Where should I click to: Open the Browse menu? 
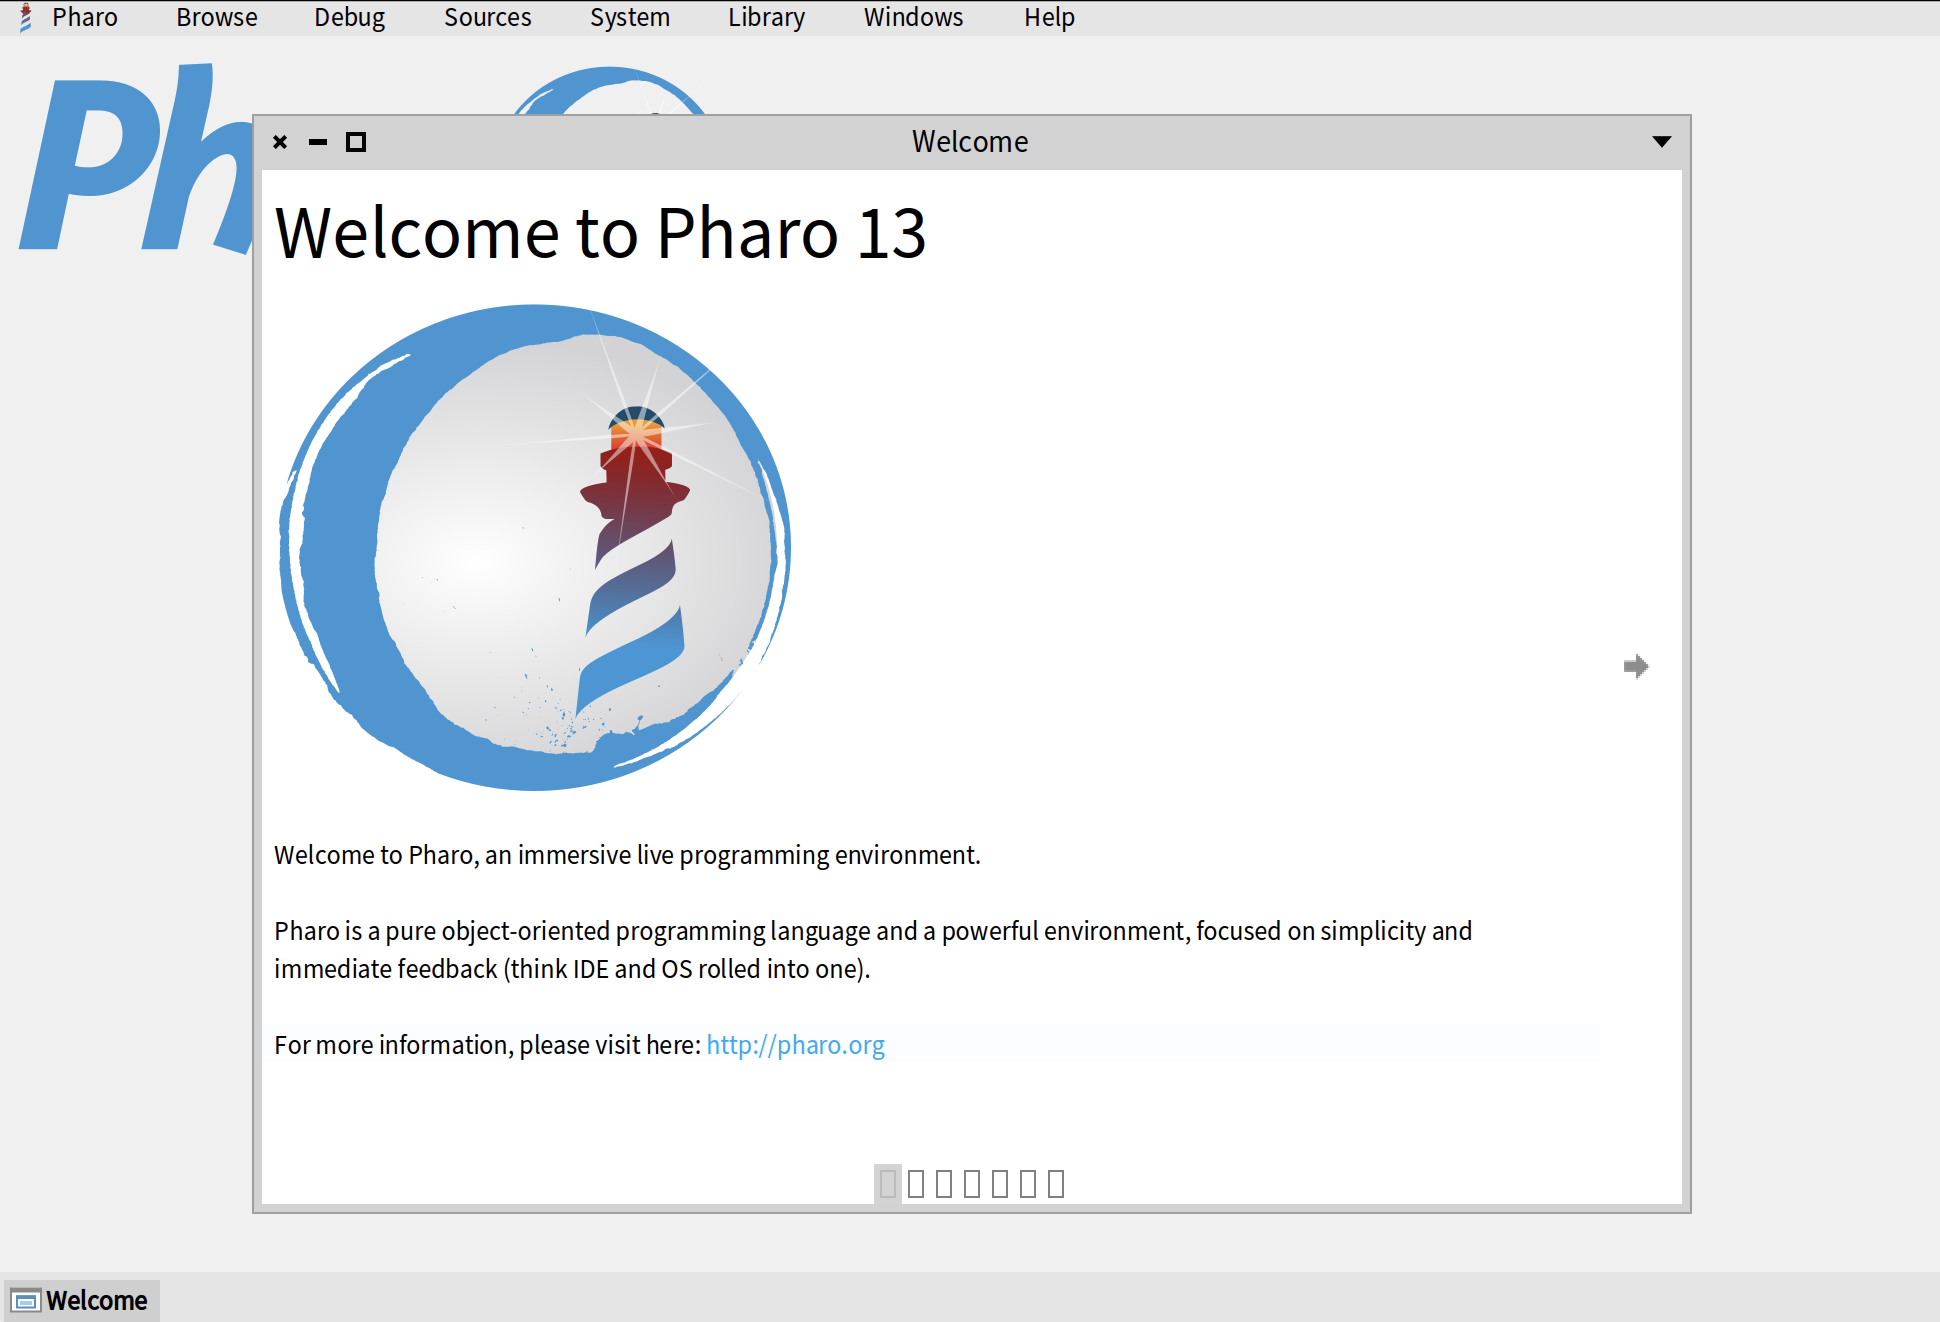tap(216, 18)
